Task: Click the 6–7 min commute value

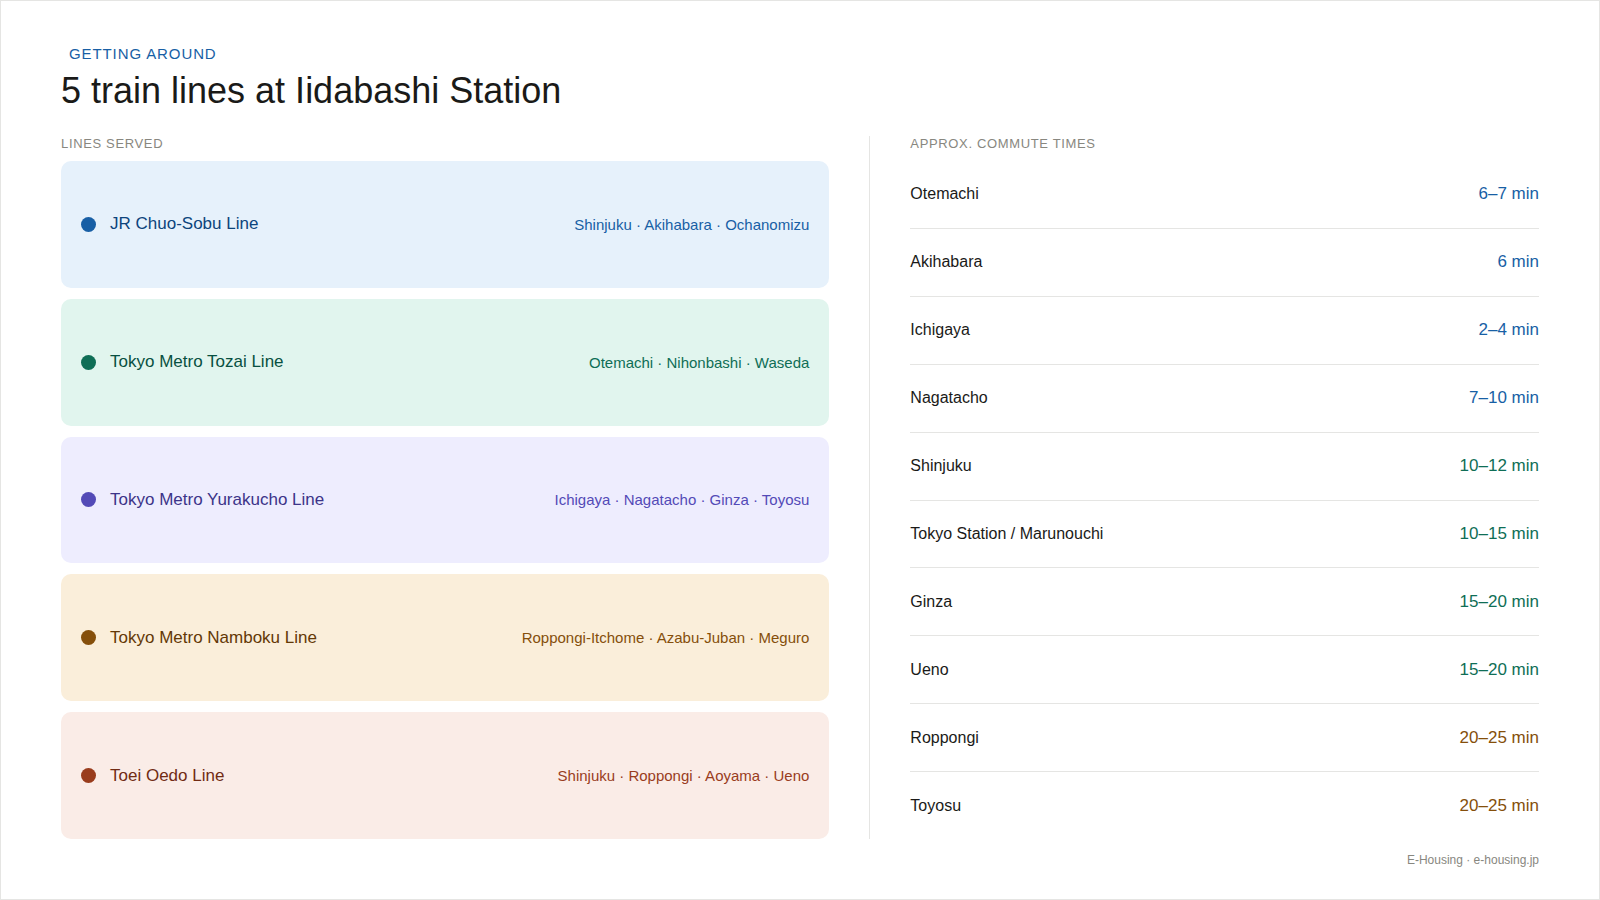Action: point(1508,194)
